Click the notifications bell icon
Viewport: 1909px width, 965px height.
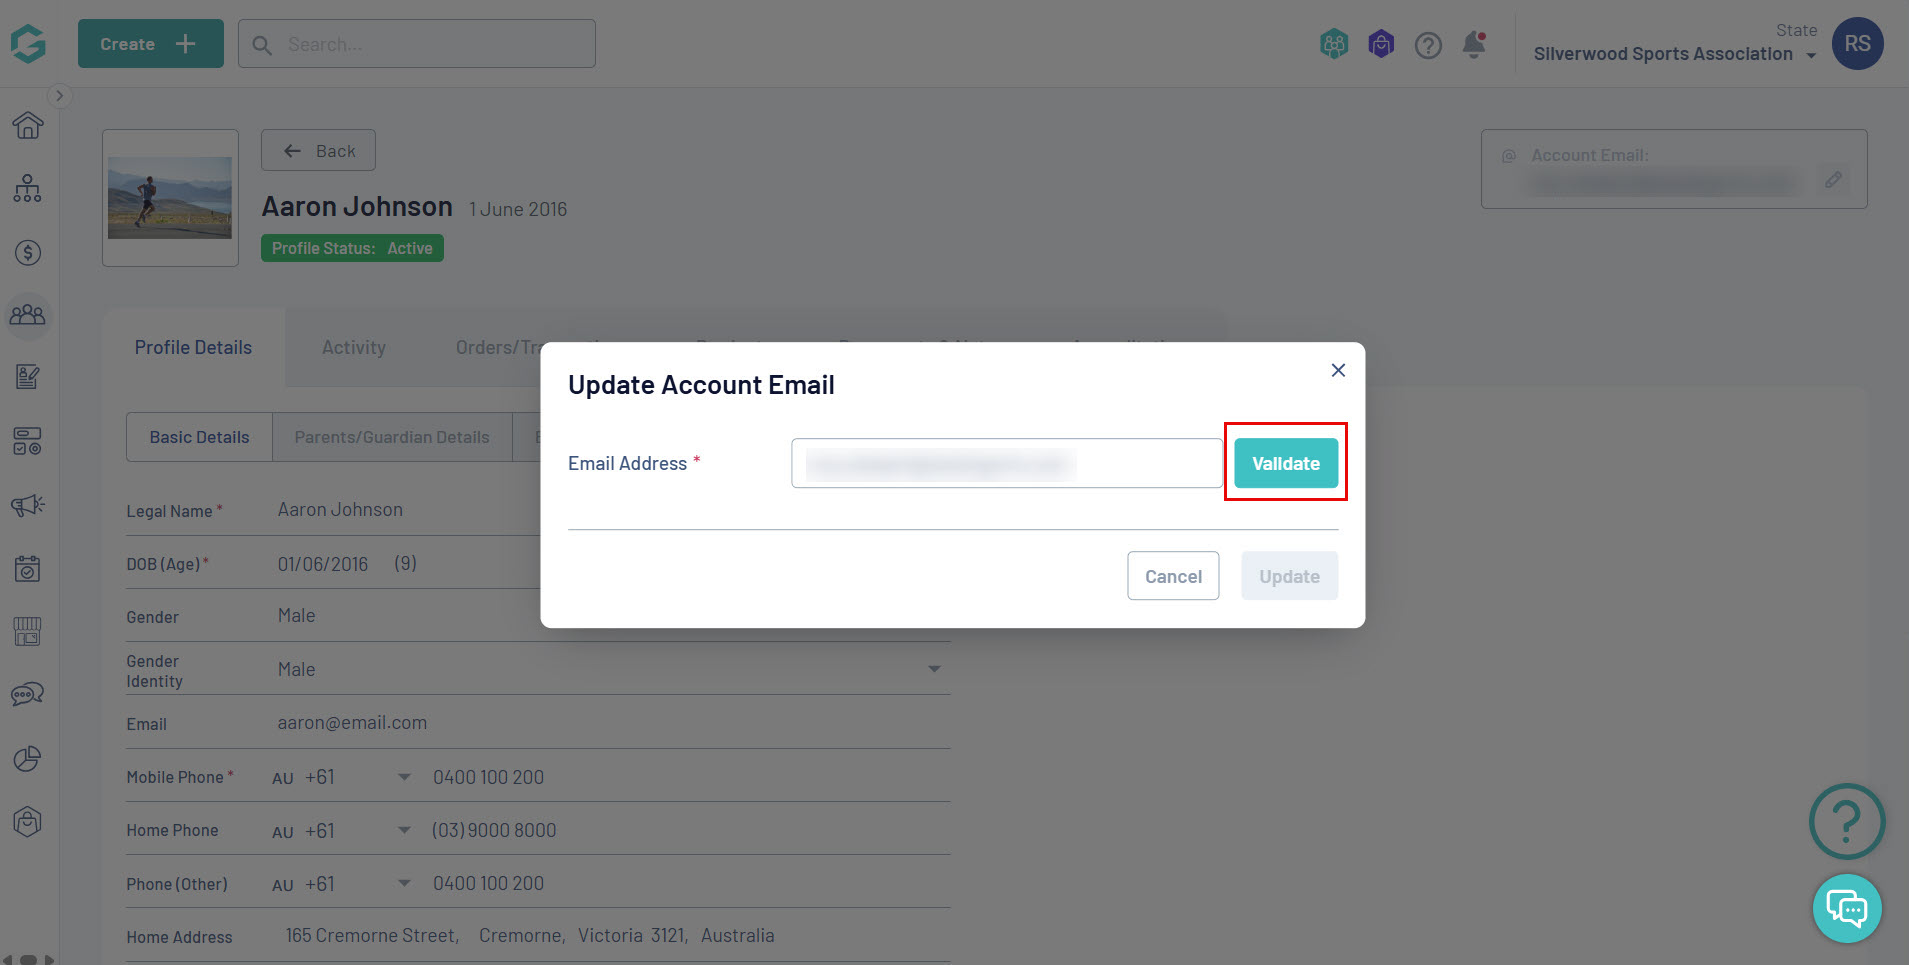[1474, 45]
